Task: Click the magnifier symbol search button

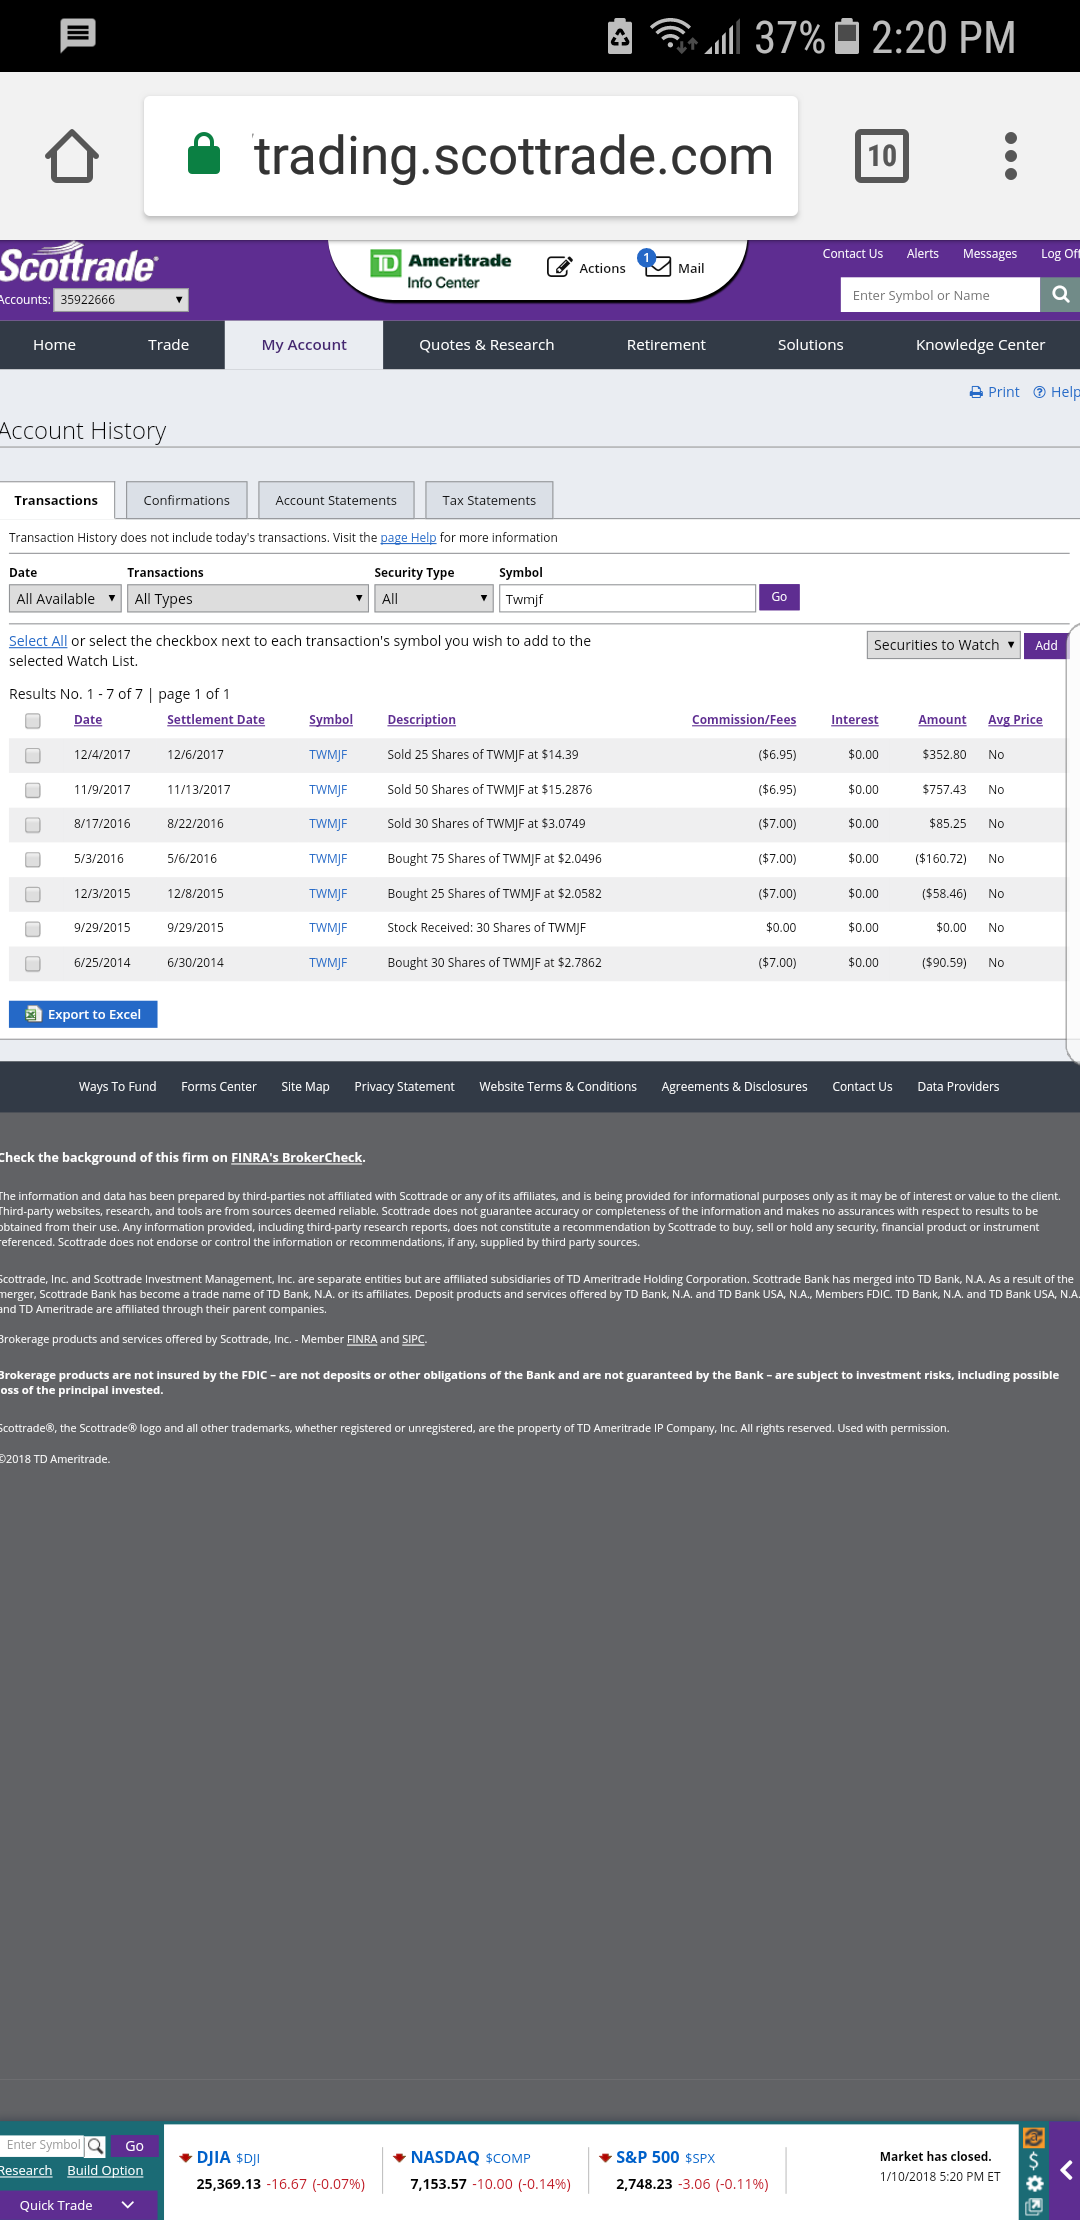Action: (1061, 295)
